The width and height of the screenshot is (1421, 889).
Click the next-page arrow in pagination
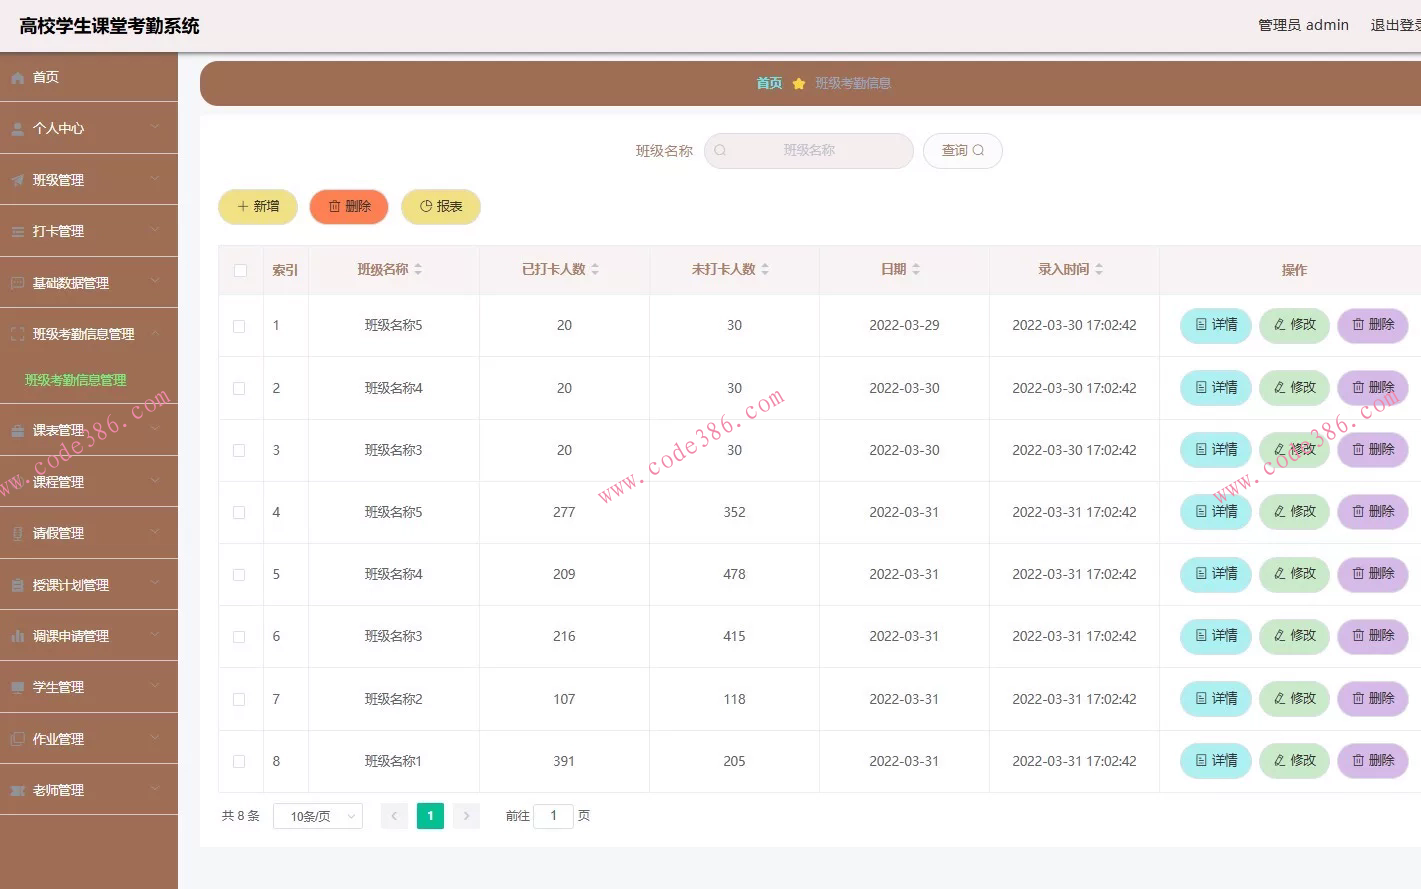pos(466,816)
